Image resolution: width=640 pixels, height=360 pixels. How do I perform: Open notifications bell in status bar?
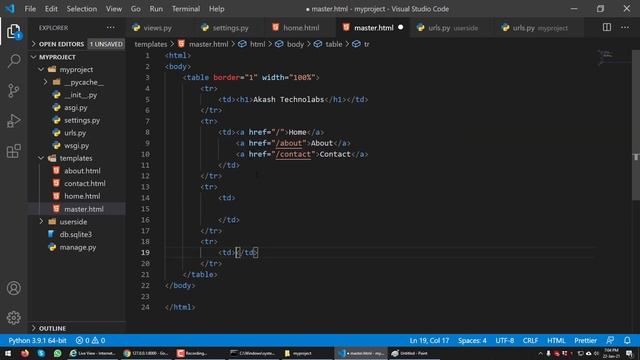point(627,340)
